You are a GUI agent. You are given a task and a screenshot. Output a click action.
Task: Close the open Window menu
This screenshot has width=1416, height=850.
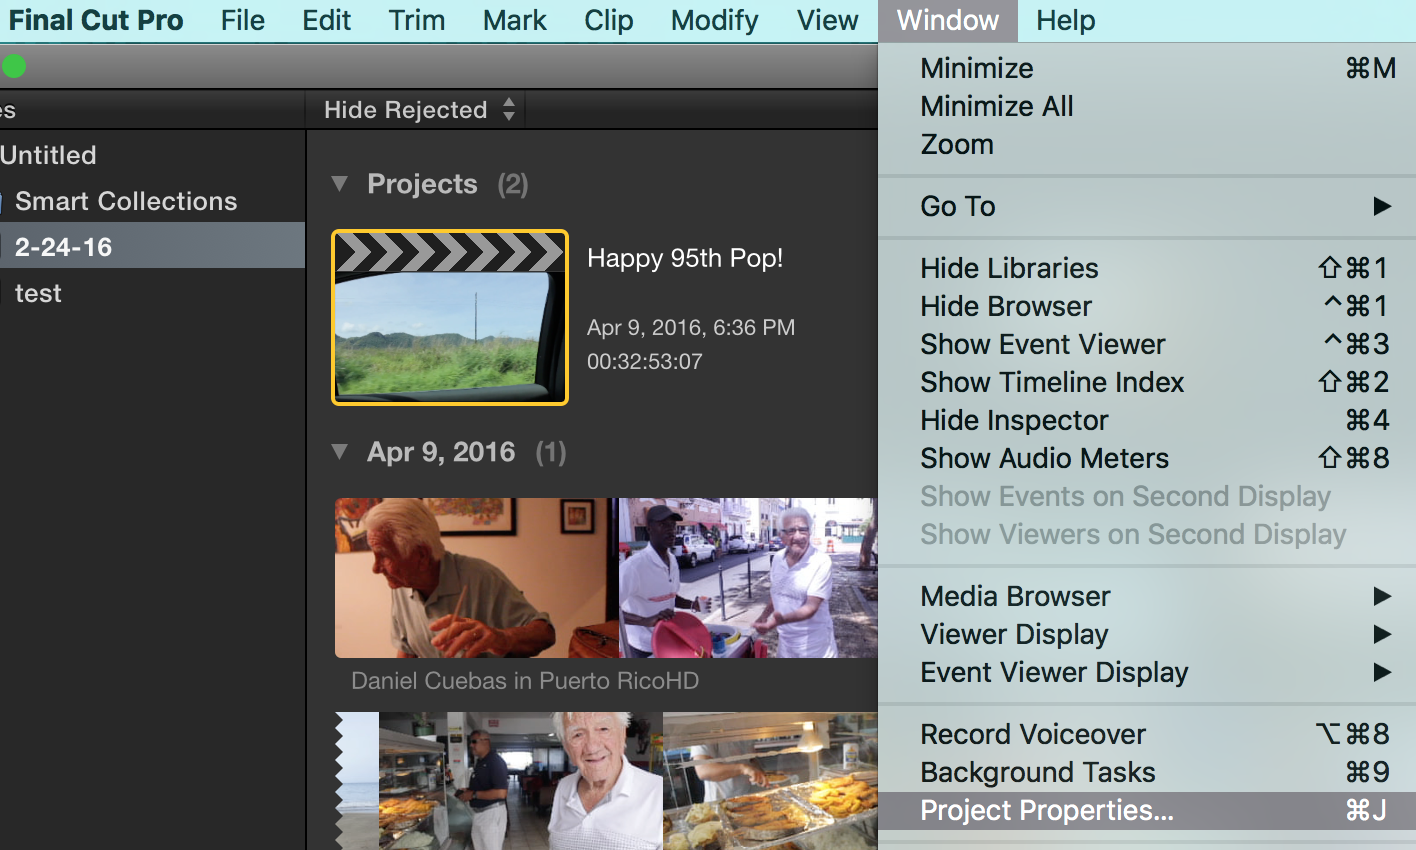tap(948, 20)
